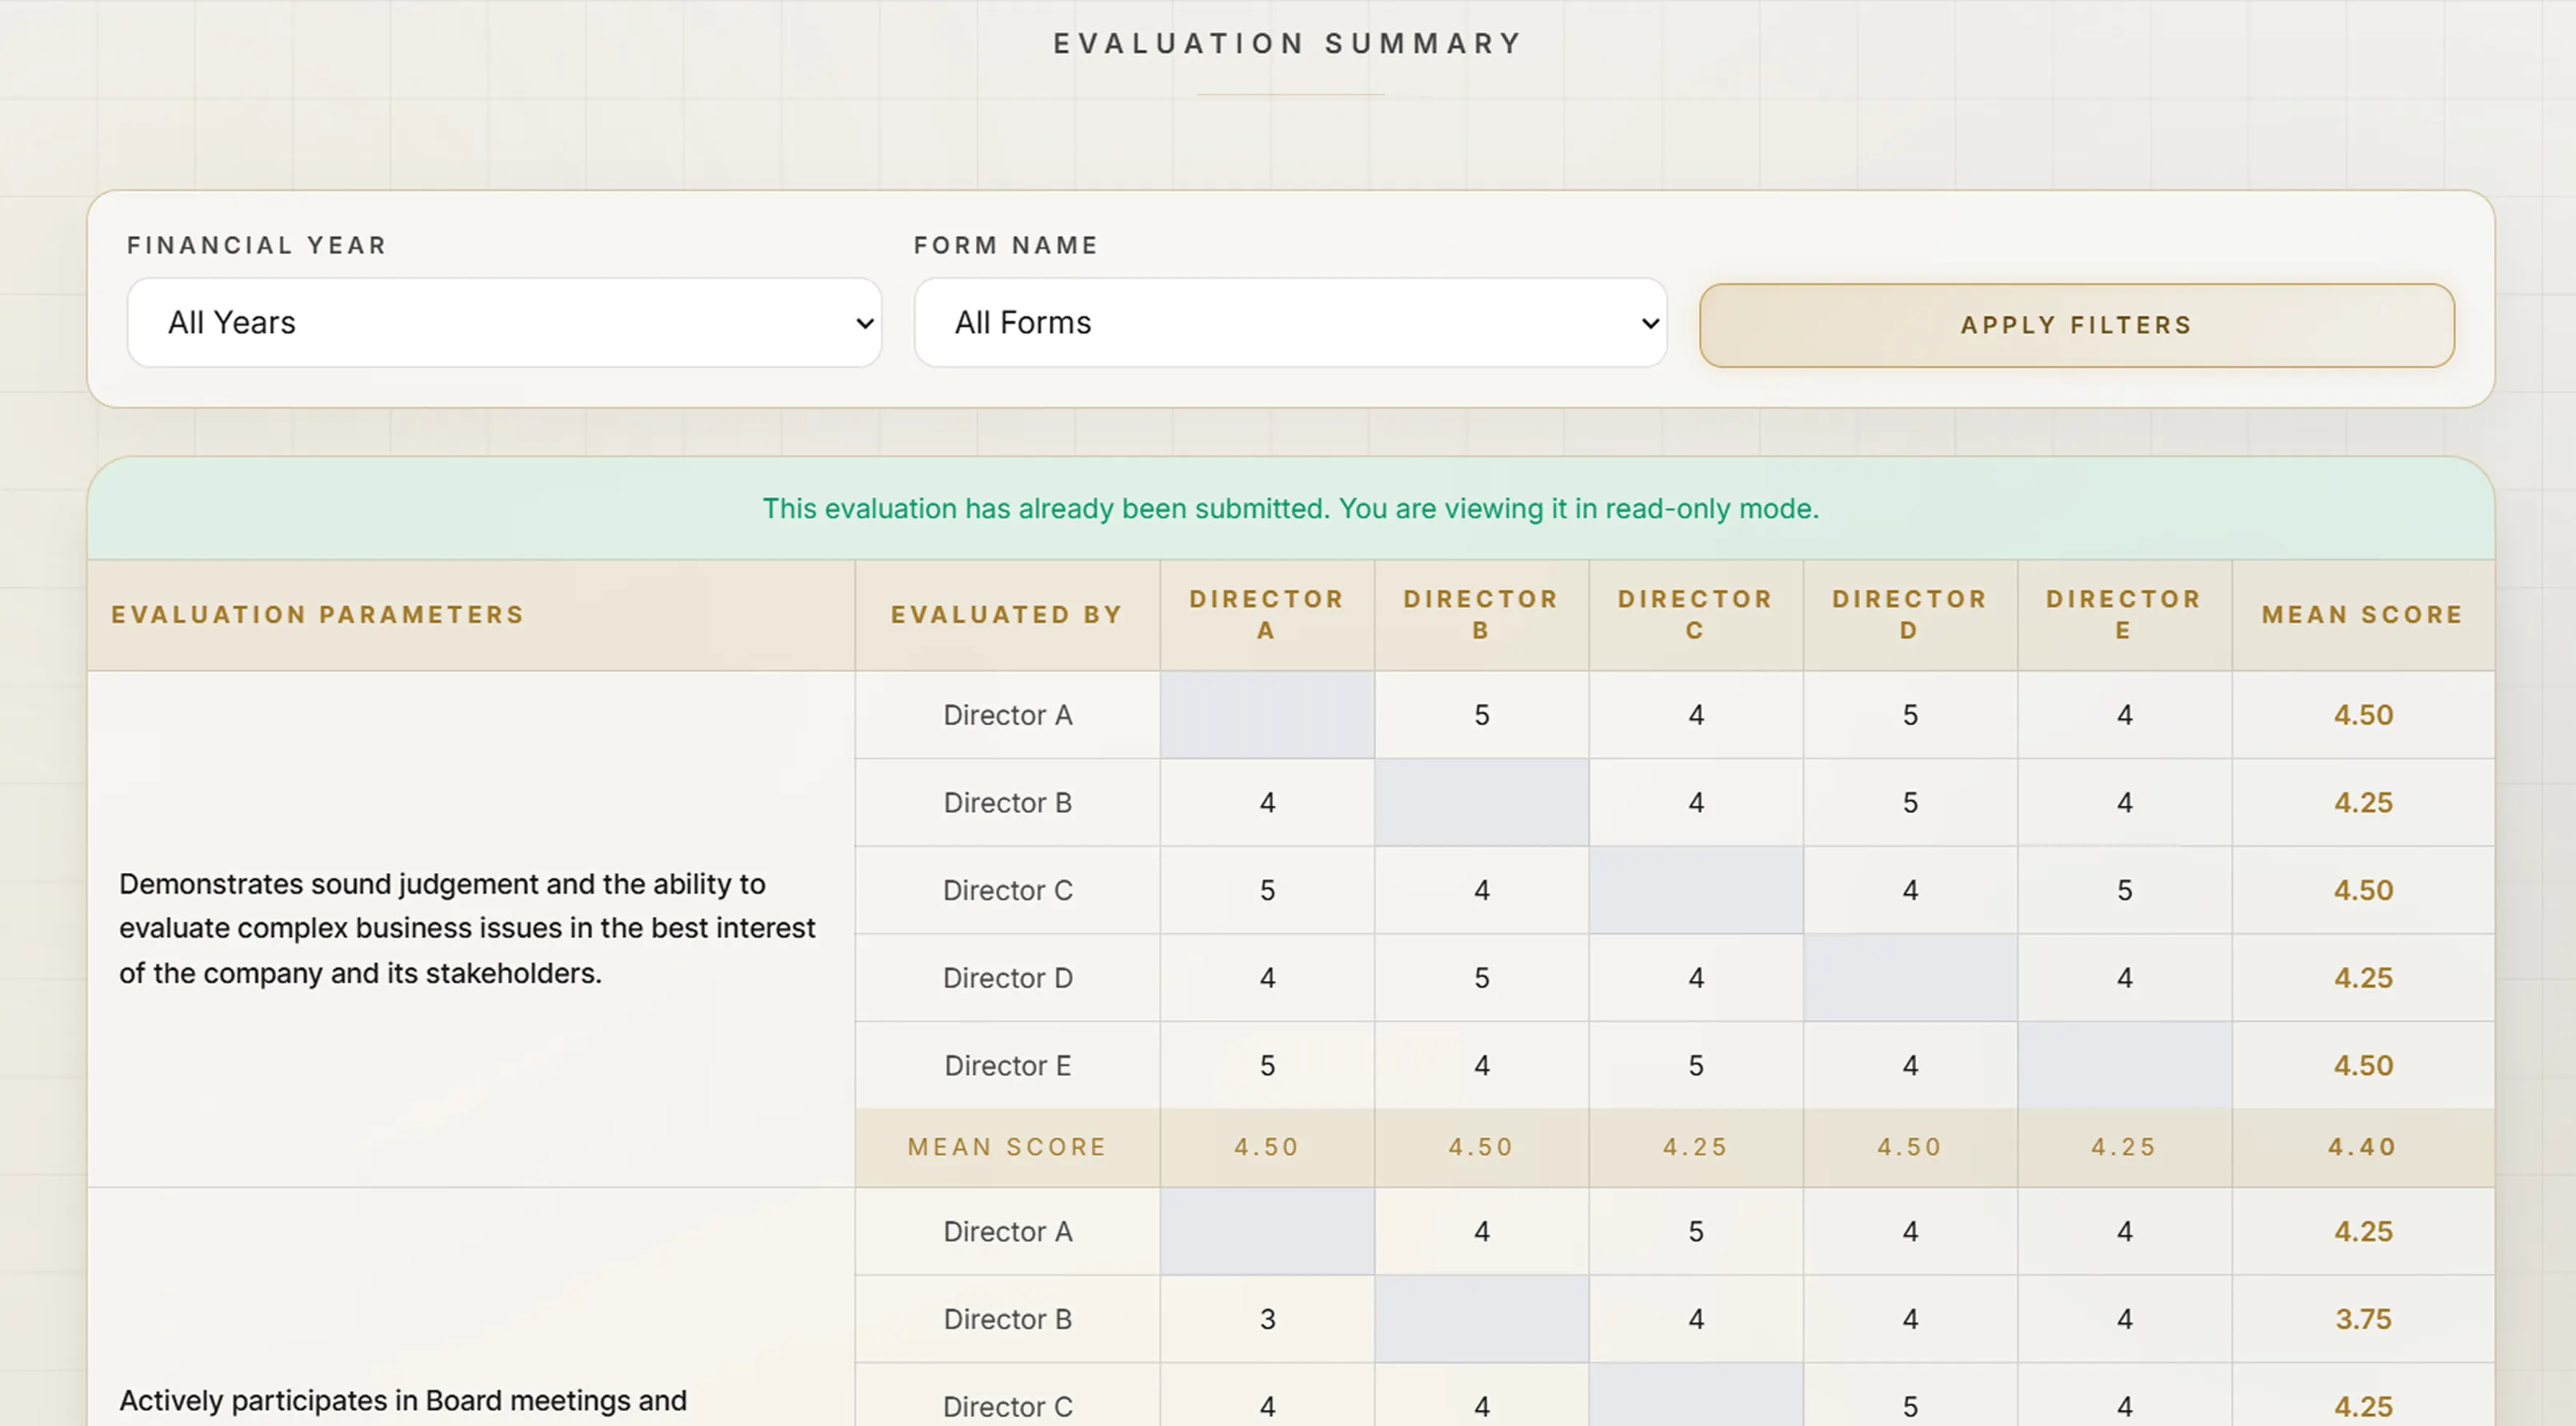
Task: Click the overall mean 4.40 cell
Action: (x=2362, y=1147)
